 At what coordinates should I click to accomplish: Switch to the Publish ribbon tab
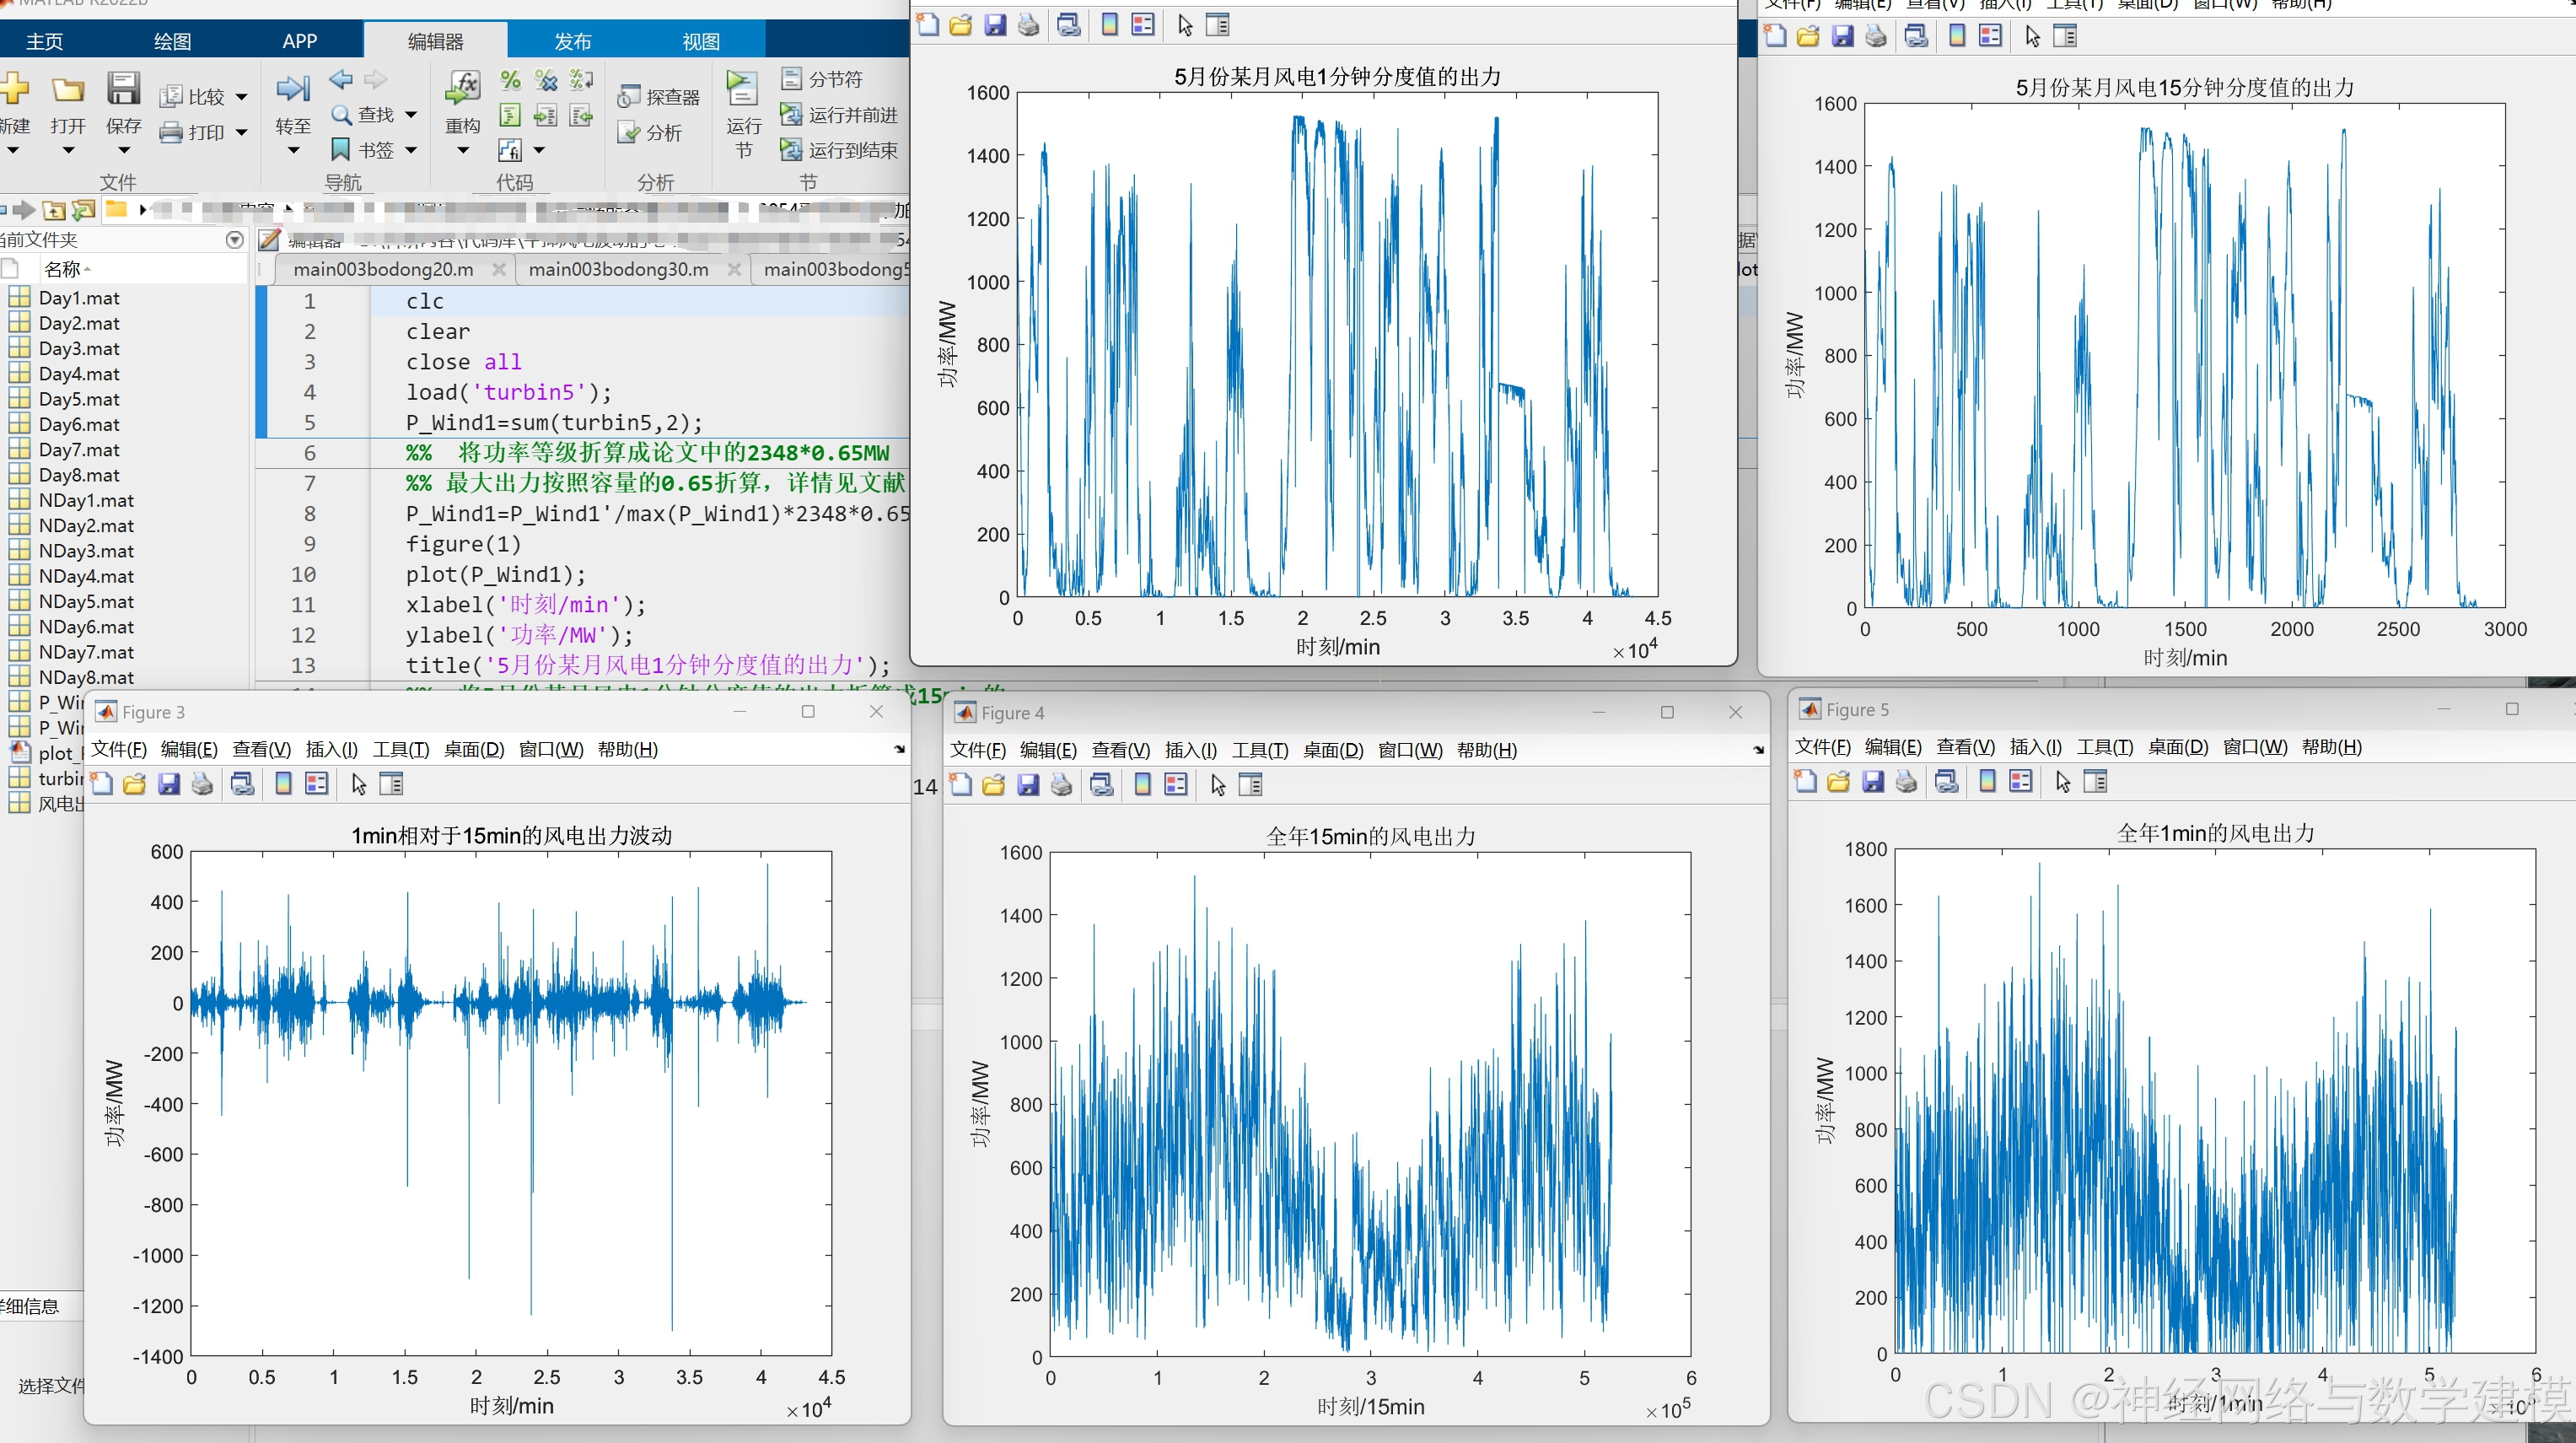(572, 41)
